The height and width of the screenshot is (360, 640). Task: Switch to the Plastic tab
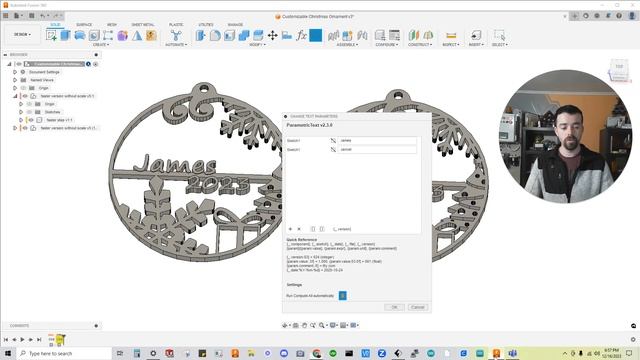click(x=176, y=25)
